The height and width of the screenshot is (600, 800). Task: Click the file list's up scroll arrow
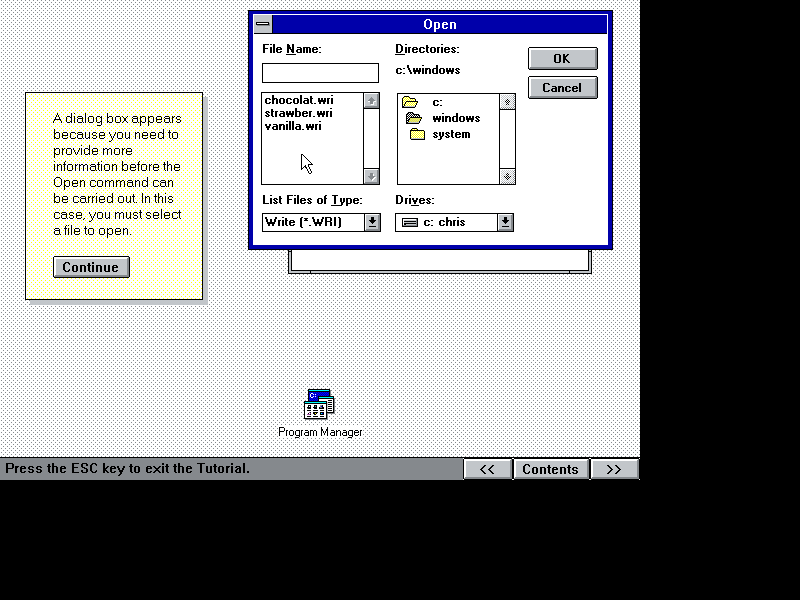371,99
